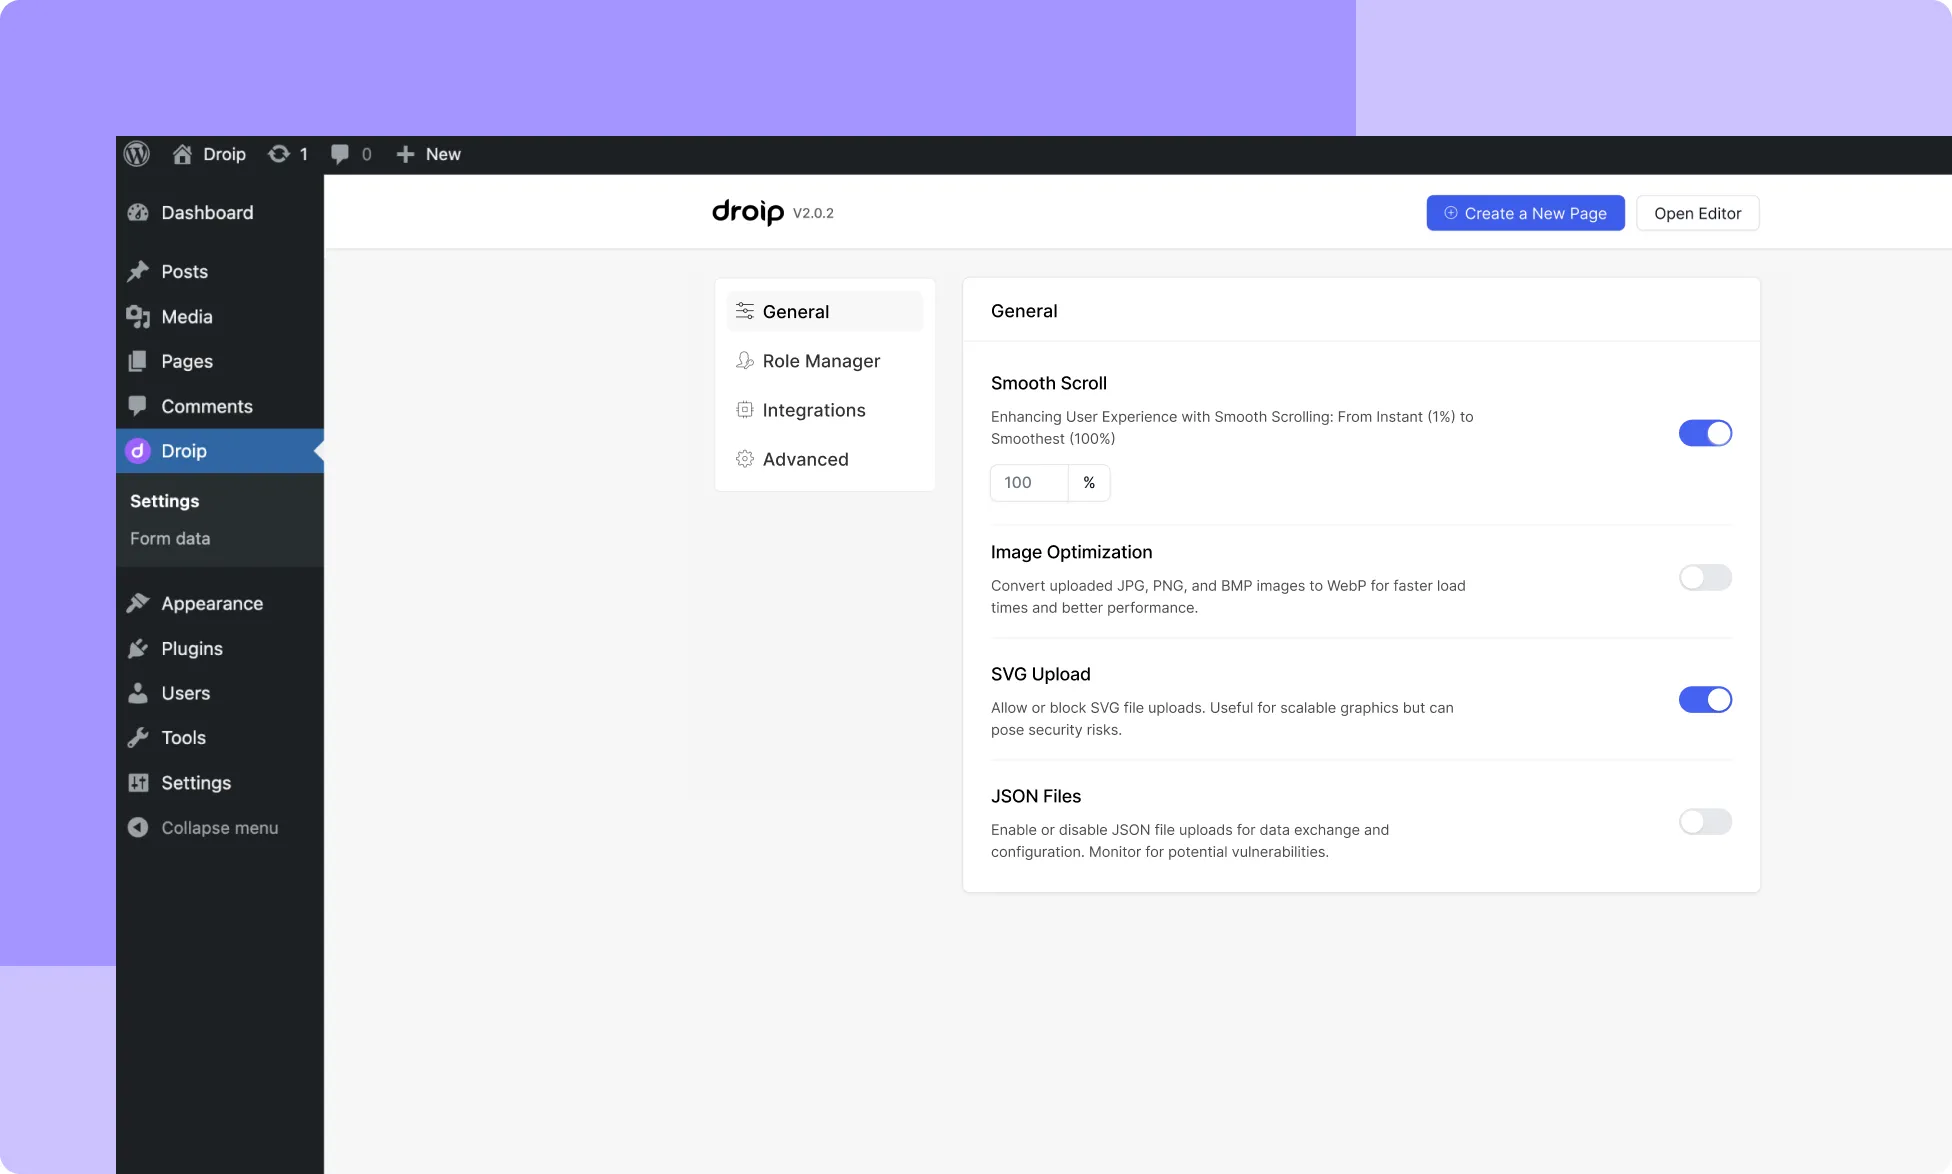Click the General settings icon

(743, 311)
